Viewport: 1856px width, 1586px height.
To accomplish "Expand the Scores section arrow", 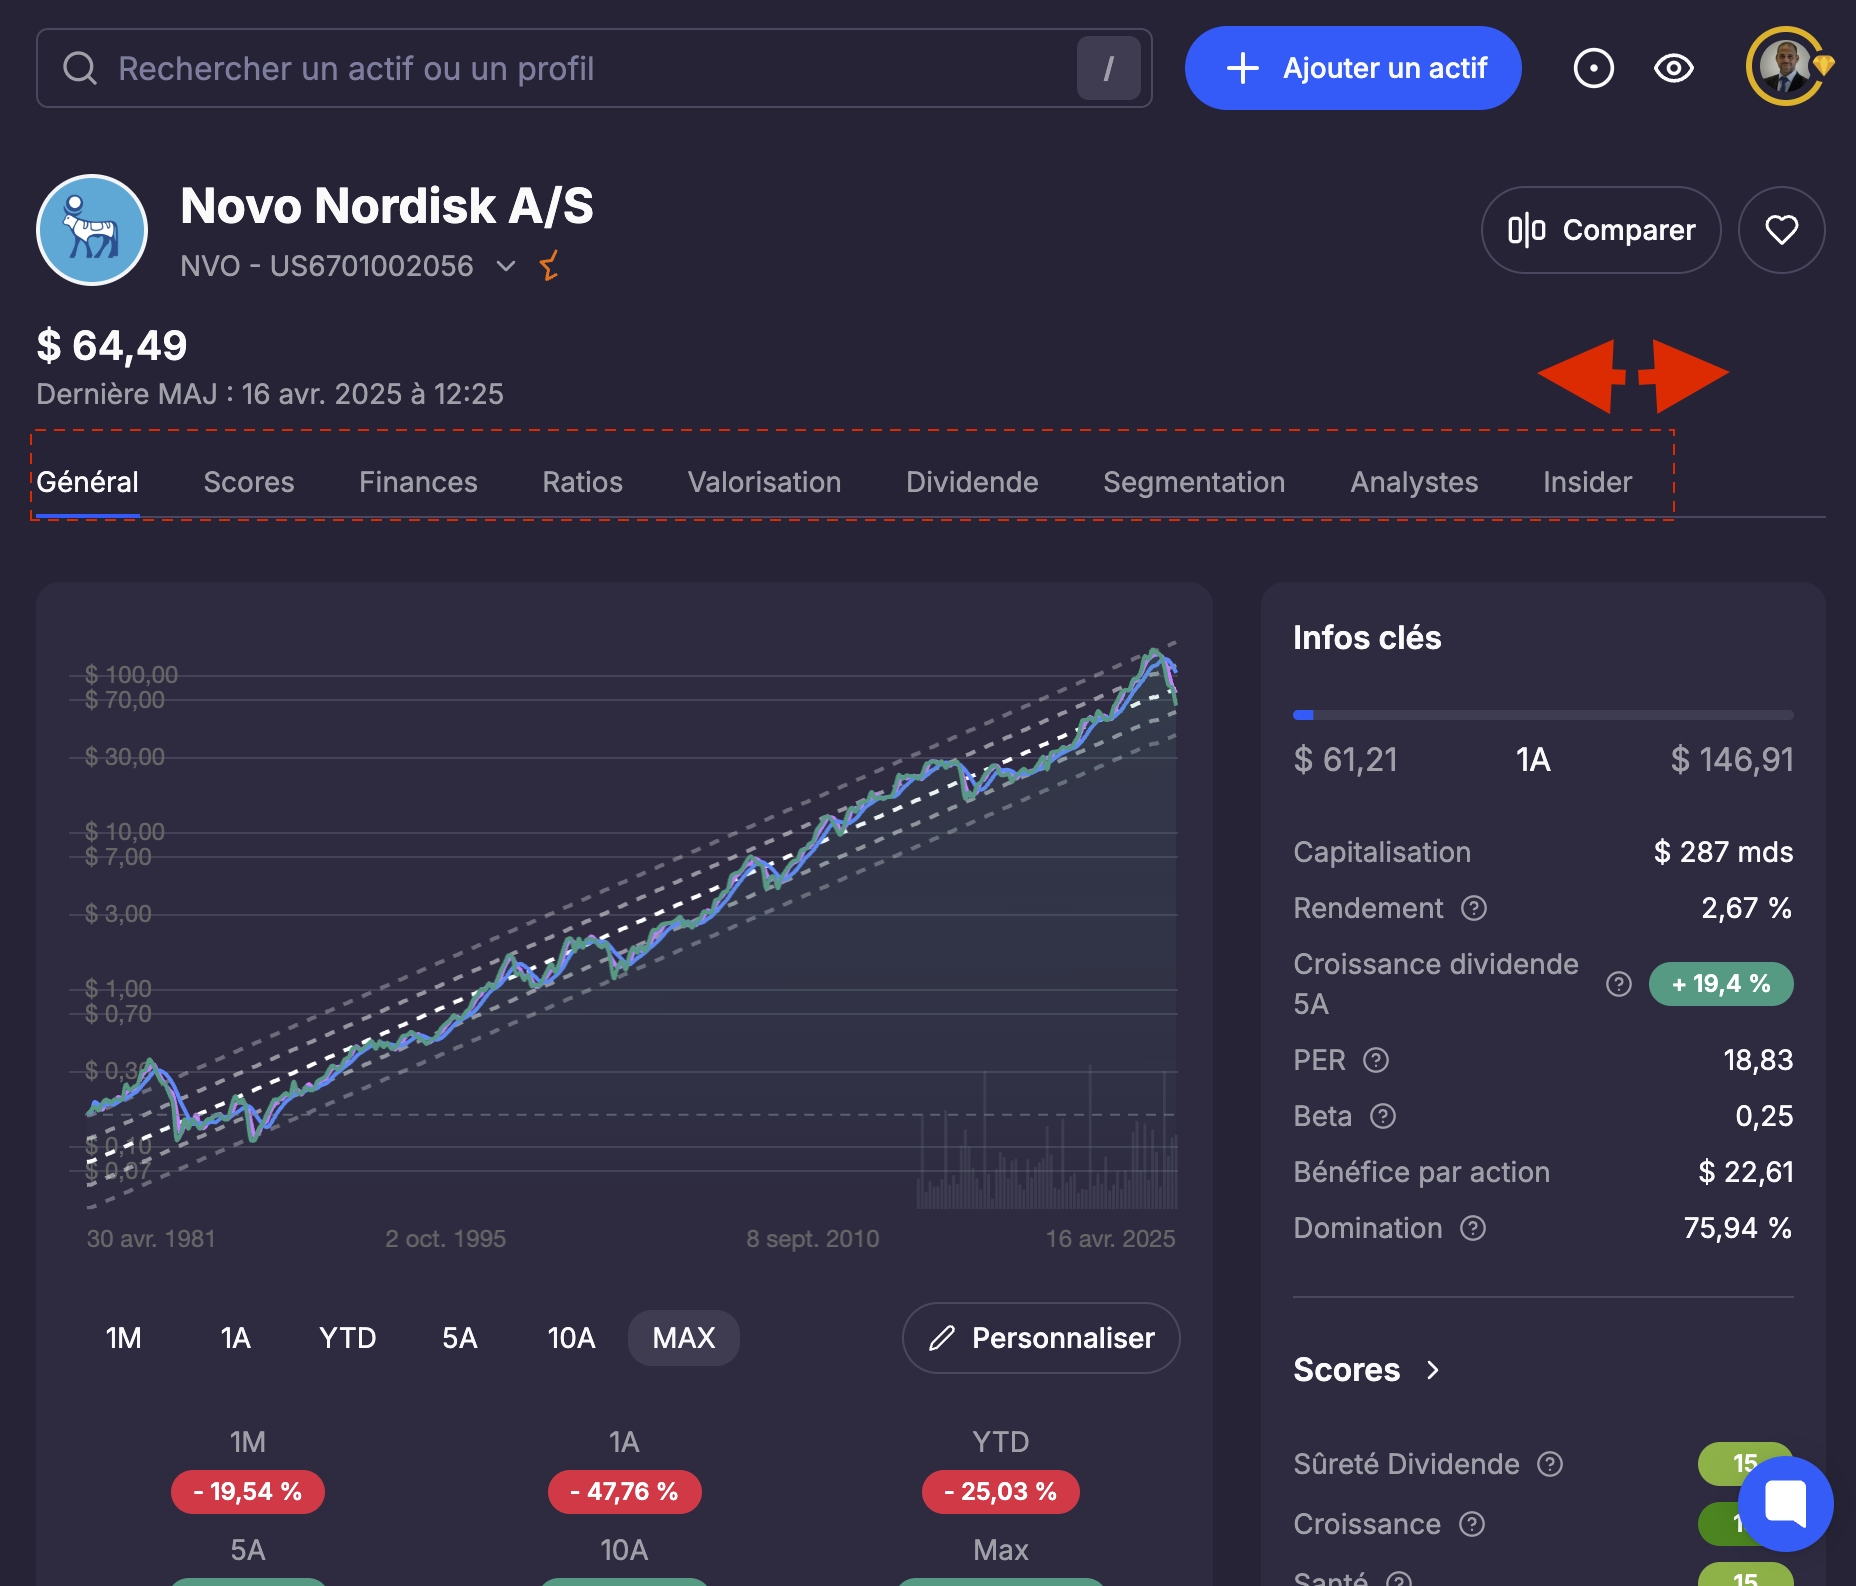I will pos(1433,1370).
